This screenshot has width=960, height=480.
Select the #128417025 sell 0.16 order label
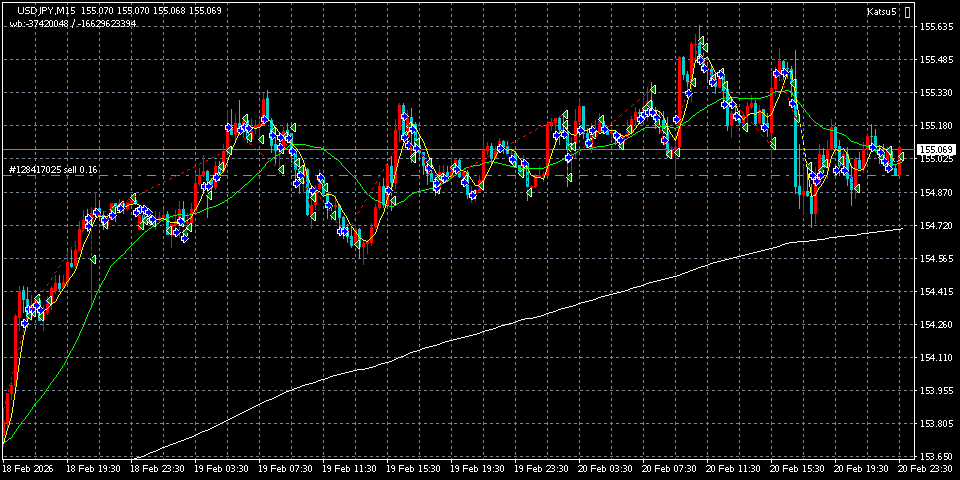pyautogui.click(x=53, y=170)
